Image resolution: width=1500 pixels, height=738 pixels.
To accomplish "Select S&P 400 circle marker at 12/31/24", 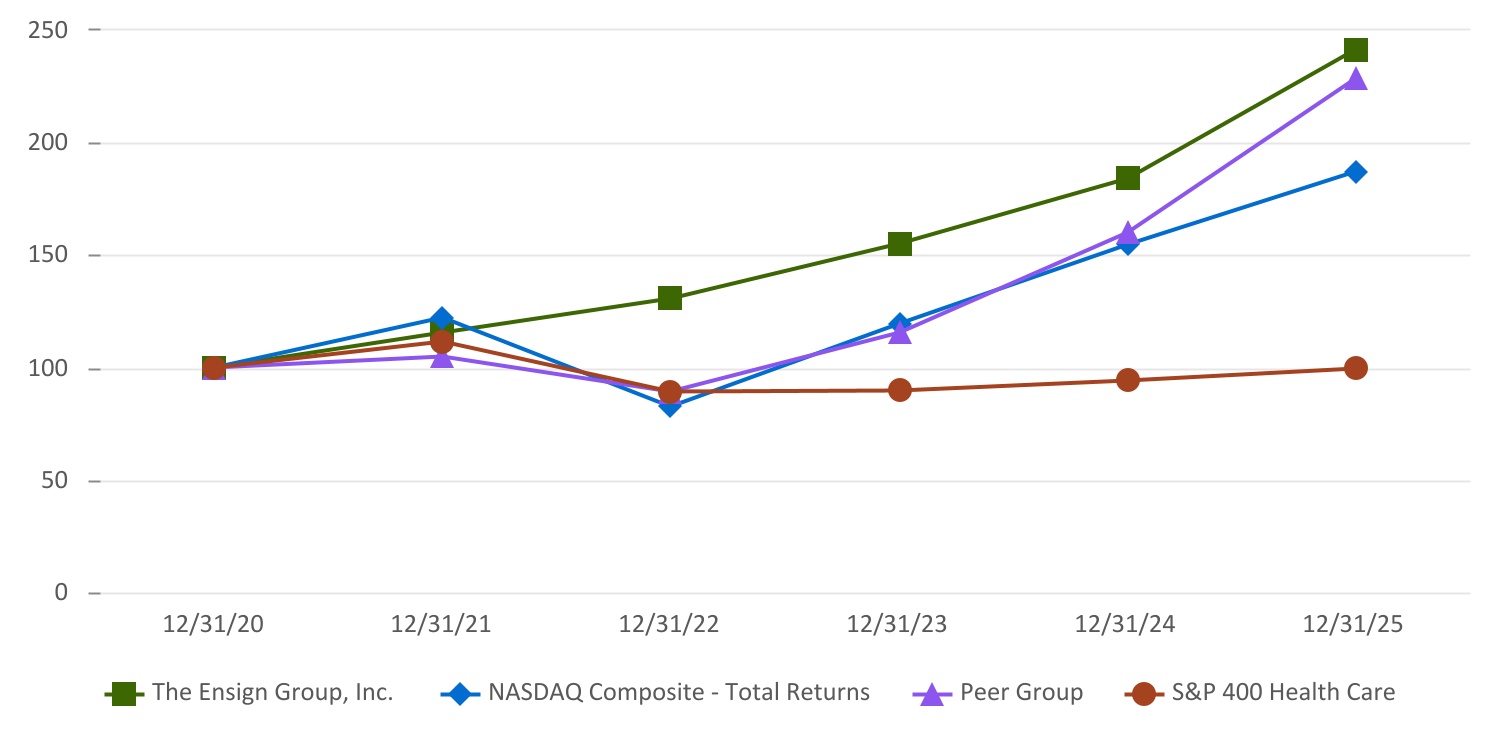I will [1128, 380].
